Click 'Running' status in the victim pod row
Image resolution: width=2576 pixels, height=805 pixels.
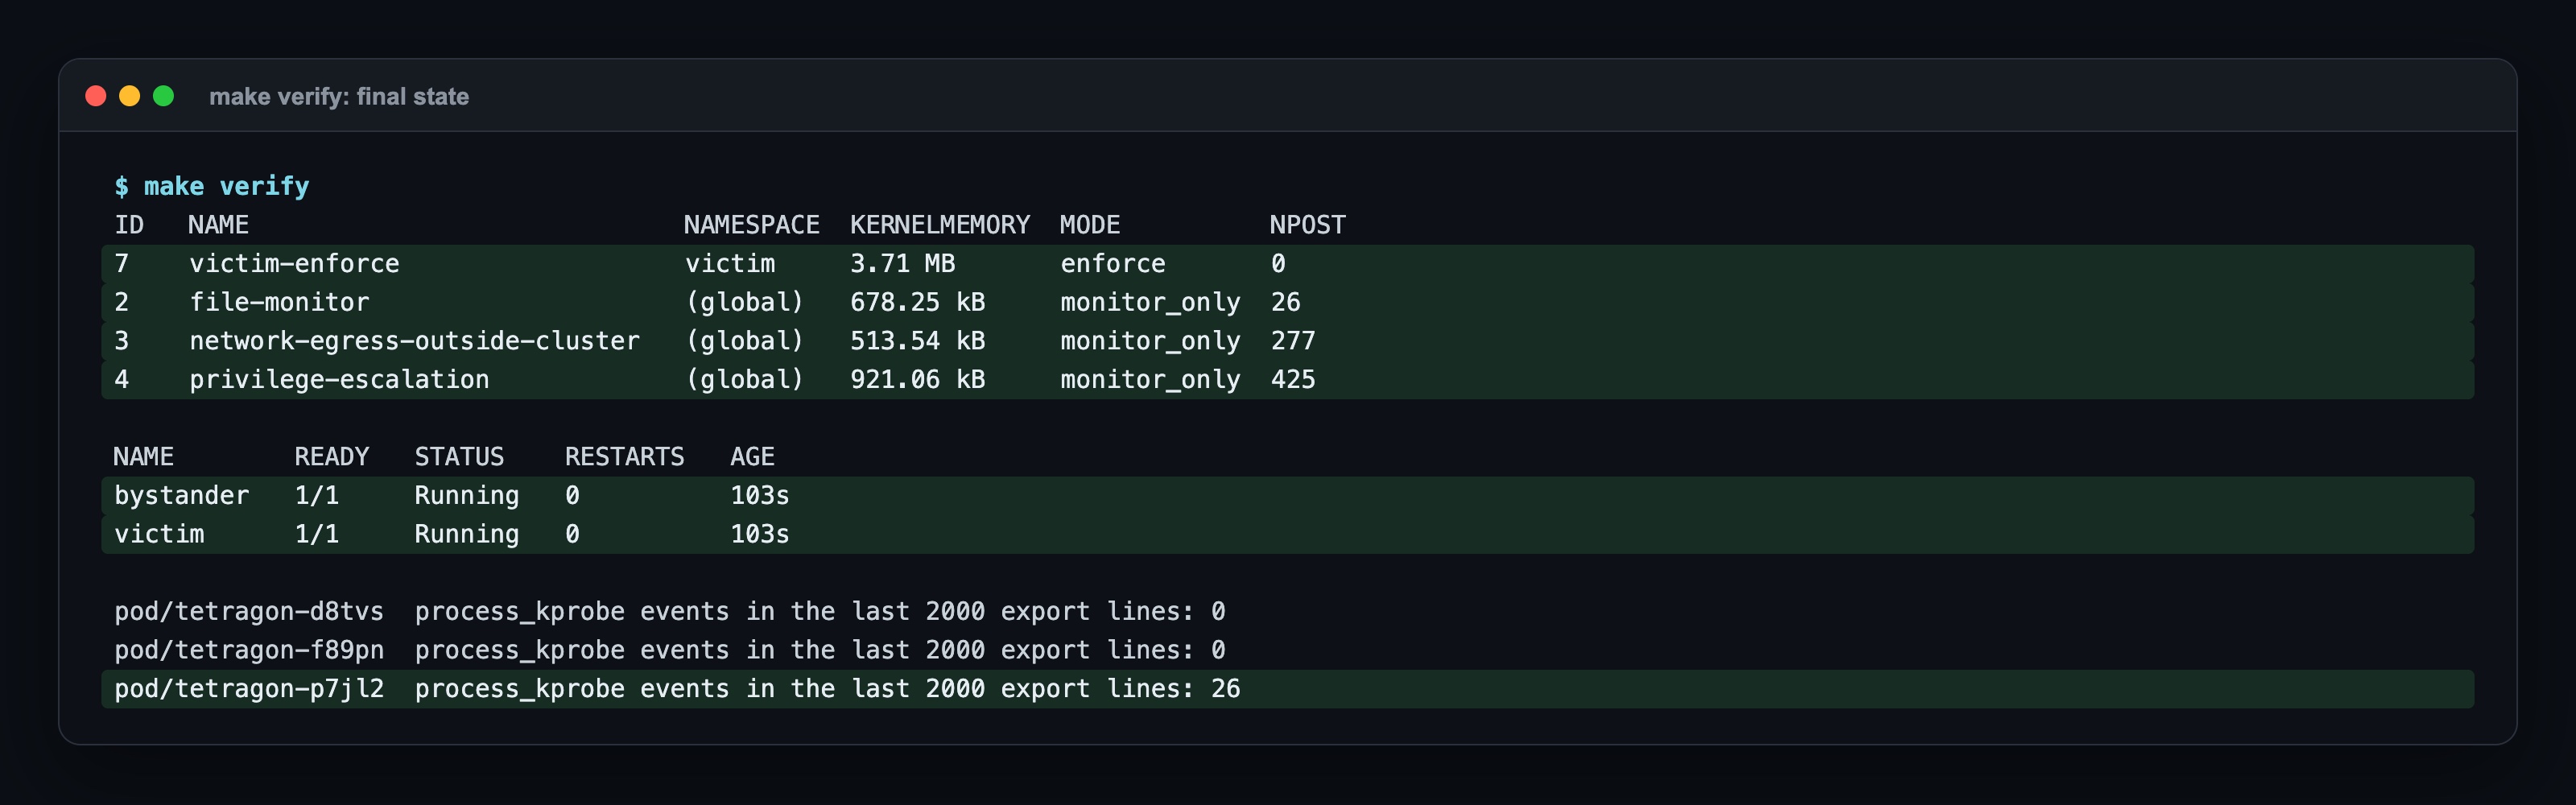coord(467,535)
